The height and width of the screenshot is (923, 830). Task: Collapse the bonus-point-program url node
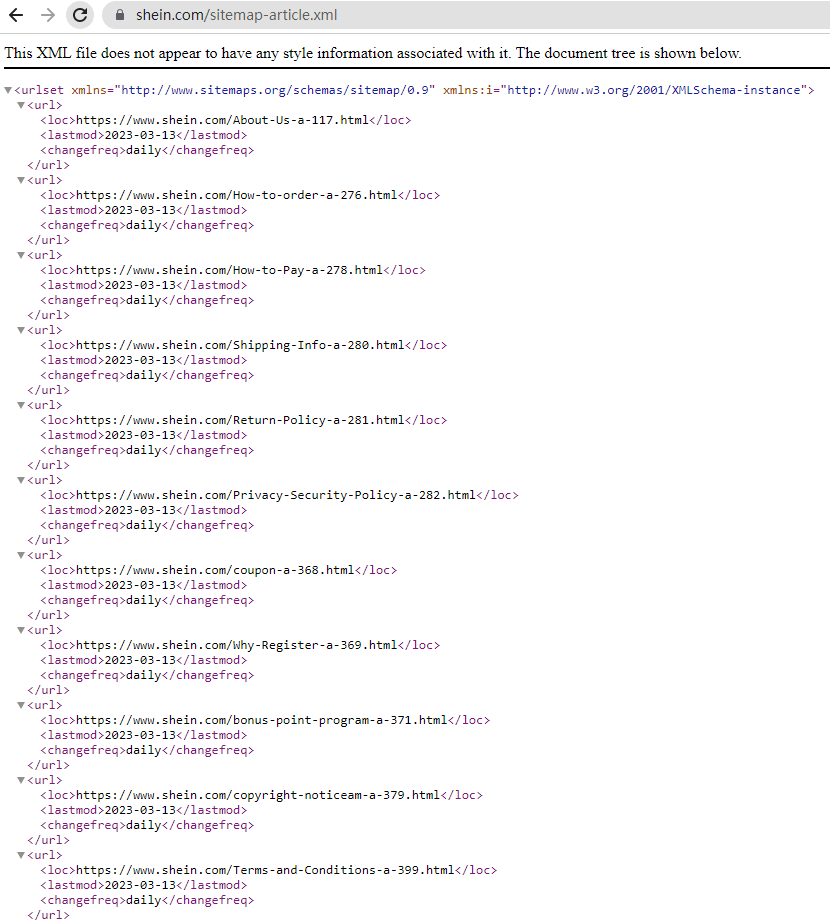21,705
